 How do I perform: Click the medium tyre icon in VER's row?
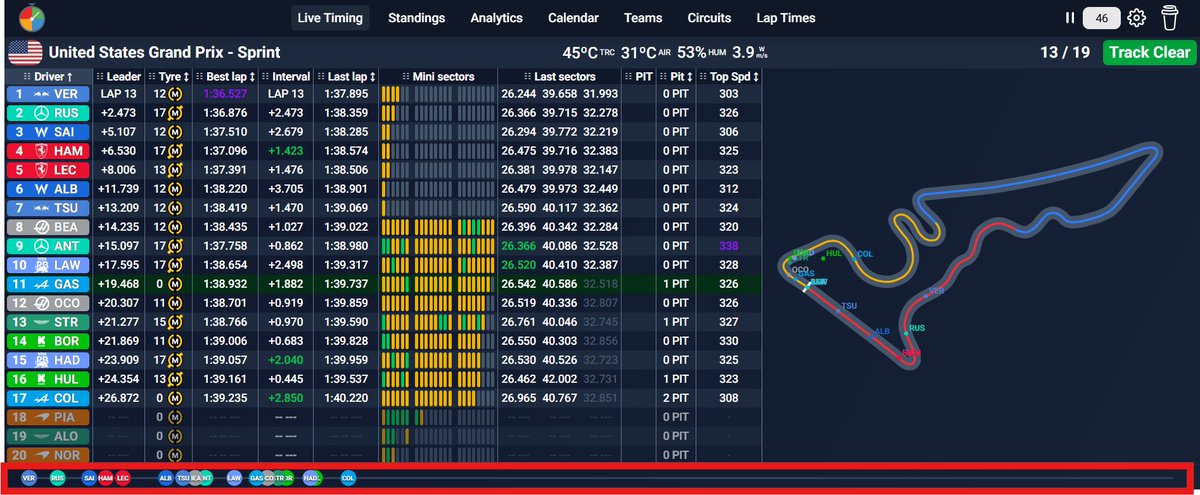pyautogui.click(x=175, y=93)
